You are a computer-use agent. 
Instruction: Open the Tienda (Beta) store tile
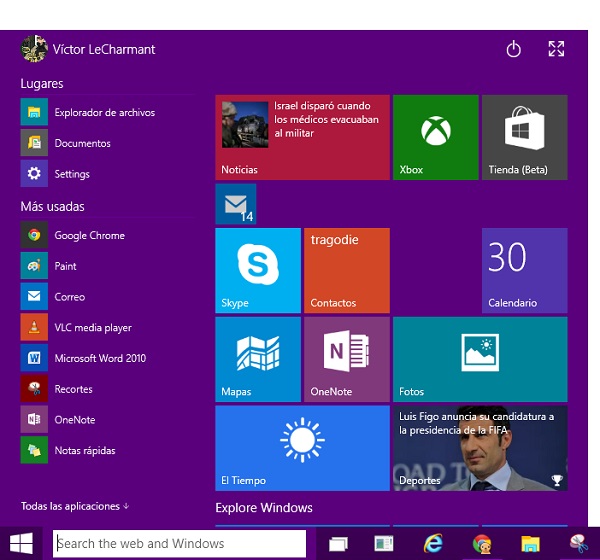[x=525, y=137]
